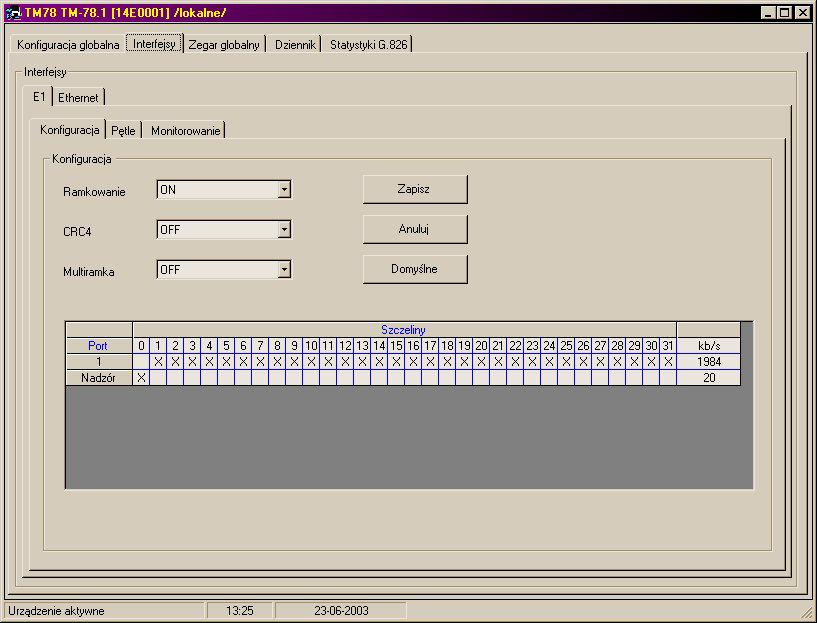Select the Interfejsy tab
817x623 pixels.
coord(154,44)
